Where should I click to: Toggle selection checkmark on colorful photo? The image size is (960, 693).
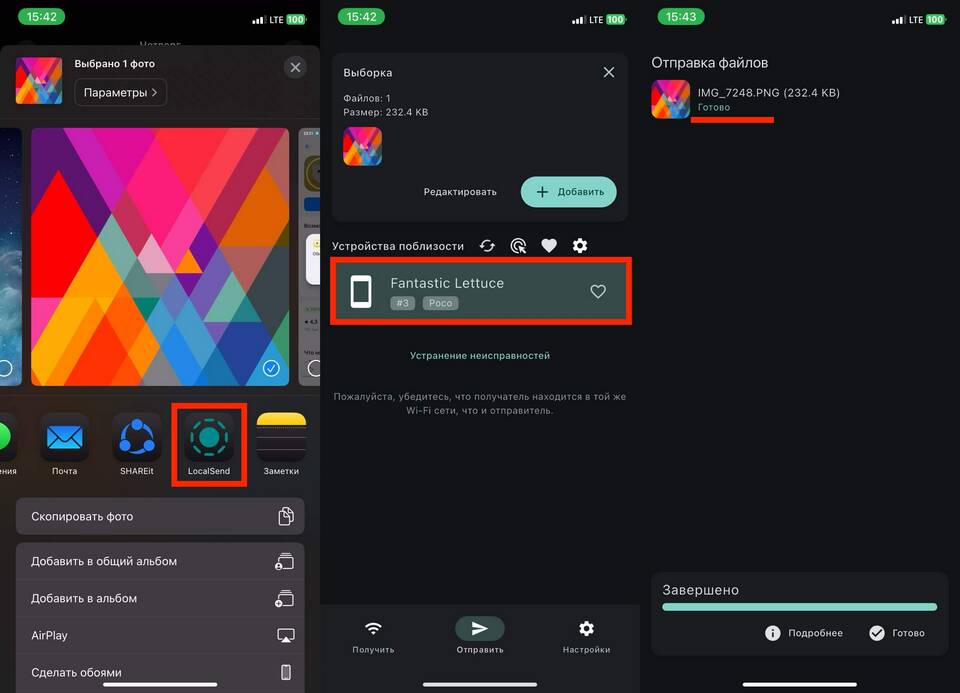(x=271, y=368)
